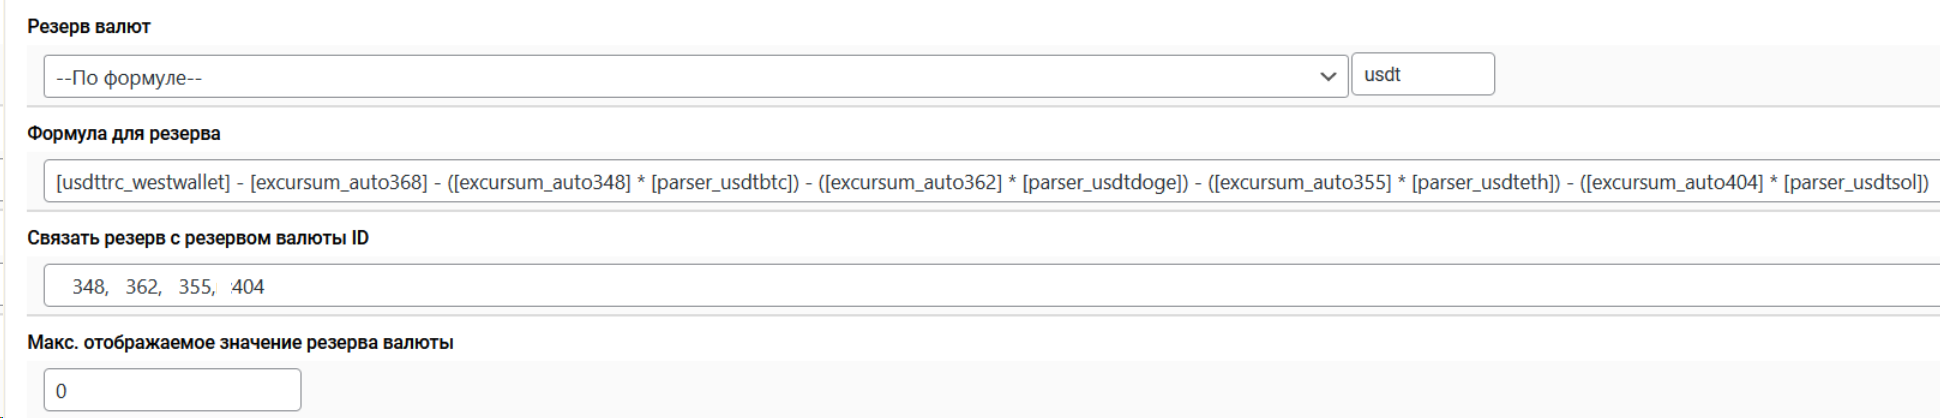This screenshot has height=418, width=1940.
Task: Click the 'usdt' currency code field
Action: click(1422, 75)
